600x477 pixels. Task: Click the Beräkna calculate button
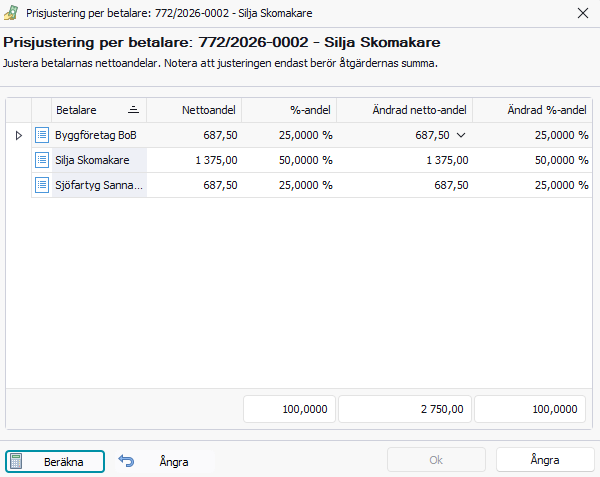click(x=55, y=461)
